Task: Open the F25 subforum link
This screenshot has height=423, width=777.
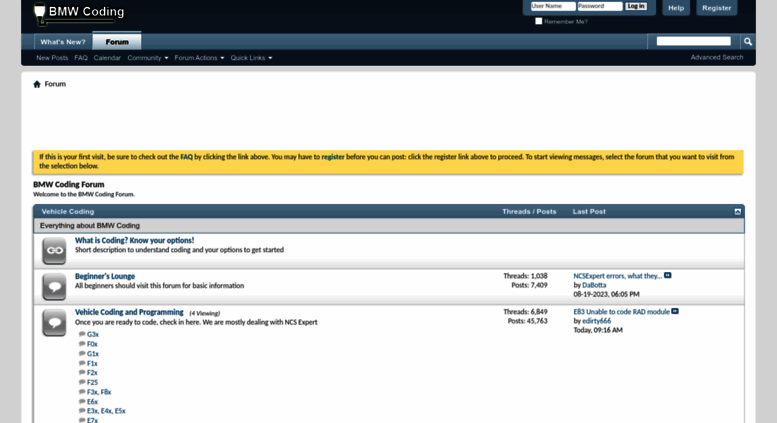Action: 92,382
